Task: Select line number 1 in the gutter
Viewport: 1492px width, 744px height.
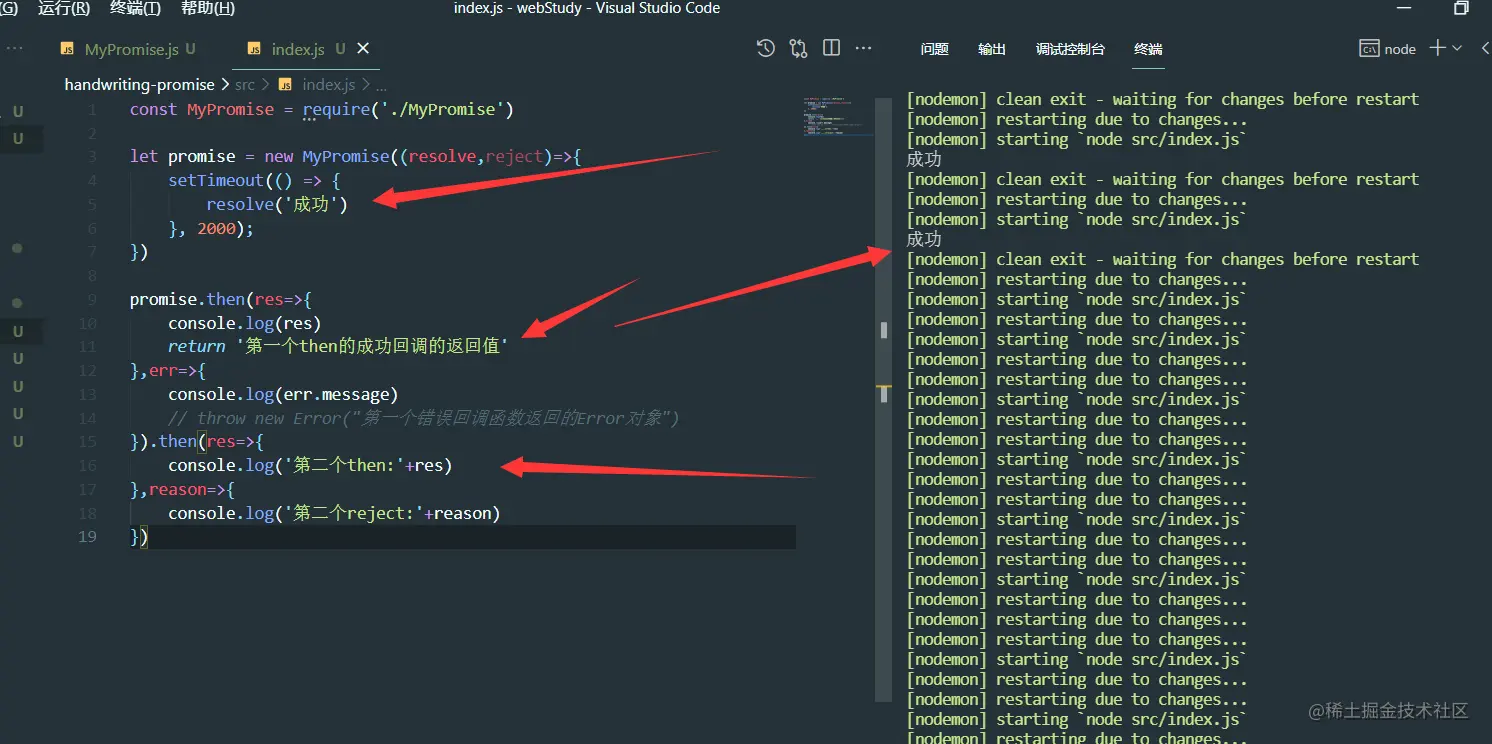Action: click(x=92, y=109)
